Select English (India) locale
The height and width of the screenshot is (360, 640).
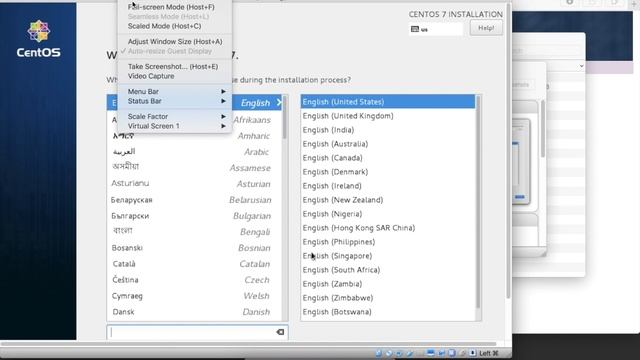(x=388, y=130)
